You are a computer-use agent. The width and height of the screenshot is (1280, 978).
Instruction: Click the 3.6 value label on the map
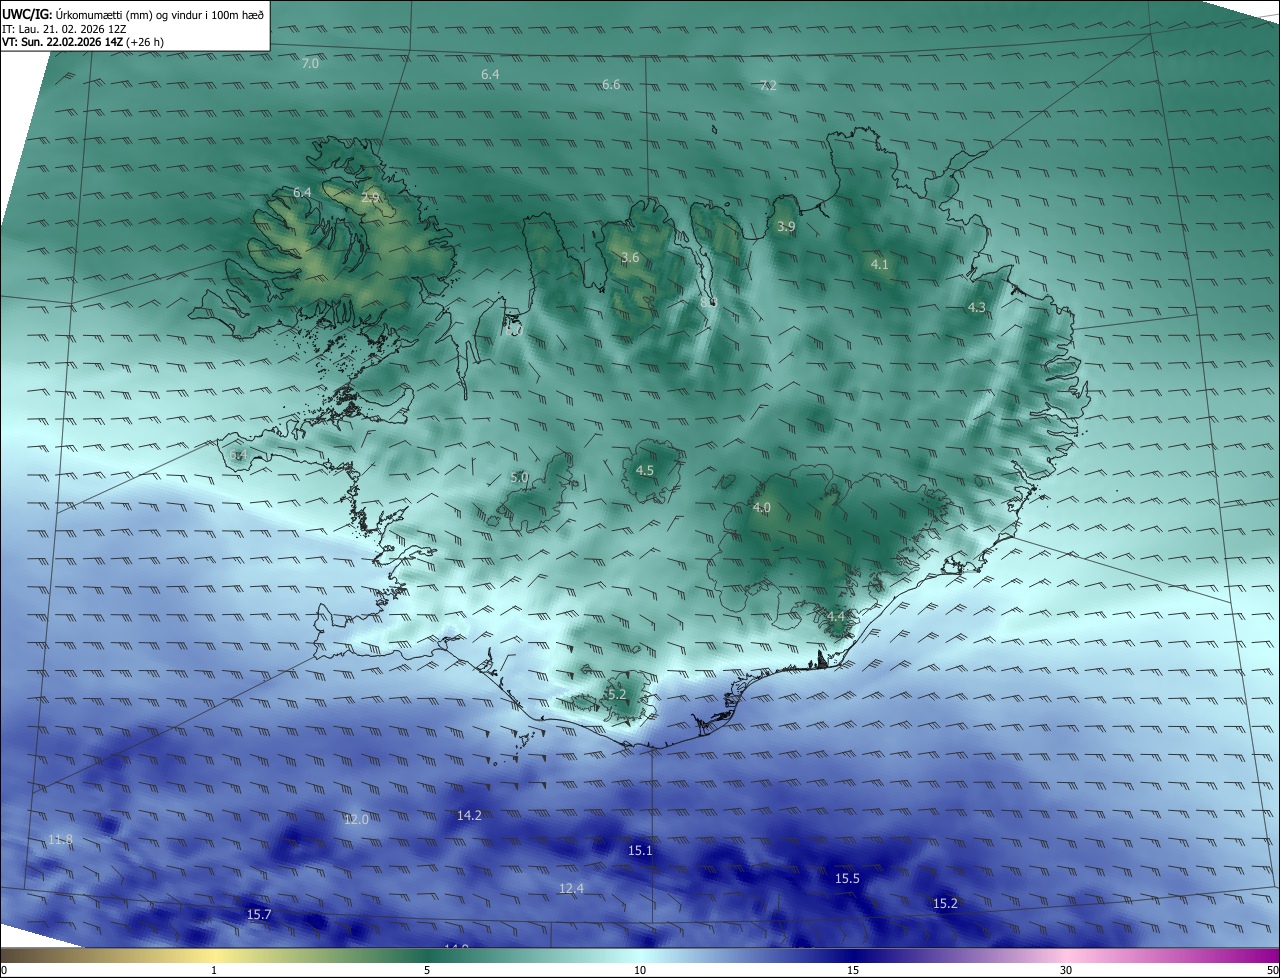tap(630, 258)
